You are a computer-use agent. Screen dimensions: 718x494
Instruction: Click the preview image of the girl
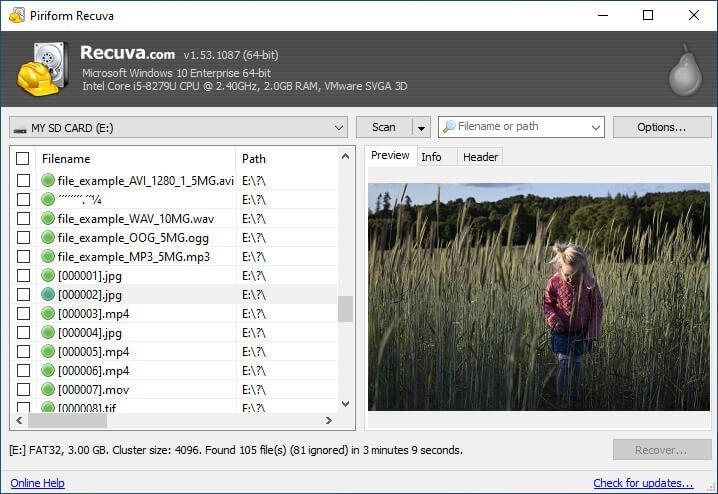[x=538, y=297]
